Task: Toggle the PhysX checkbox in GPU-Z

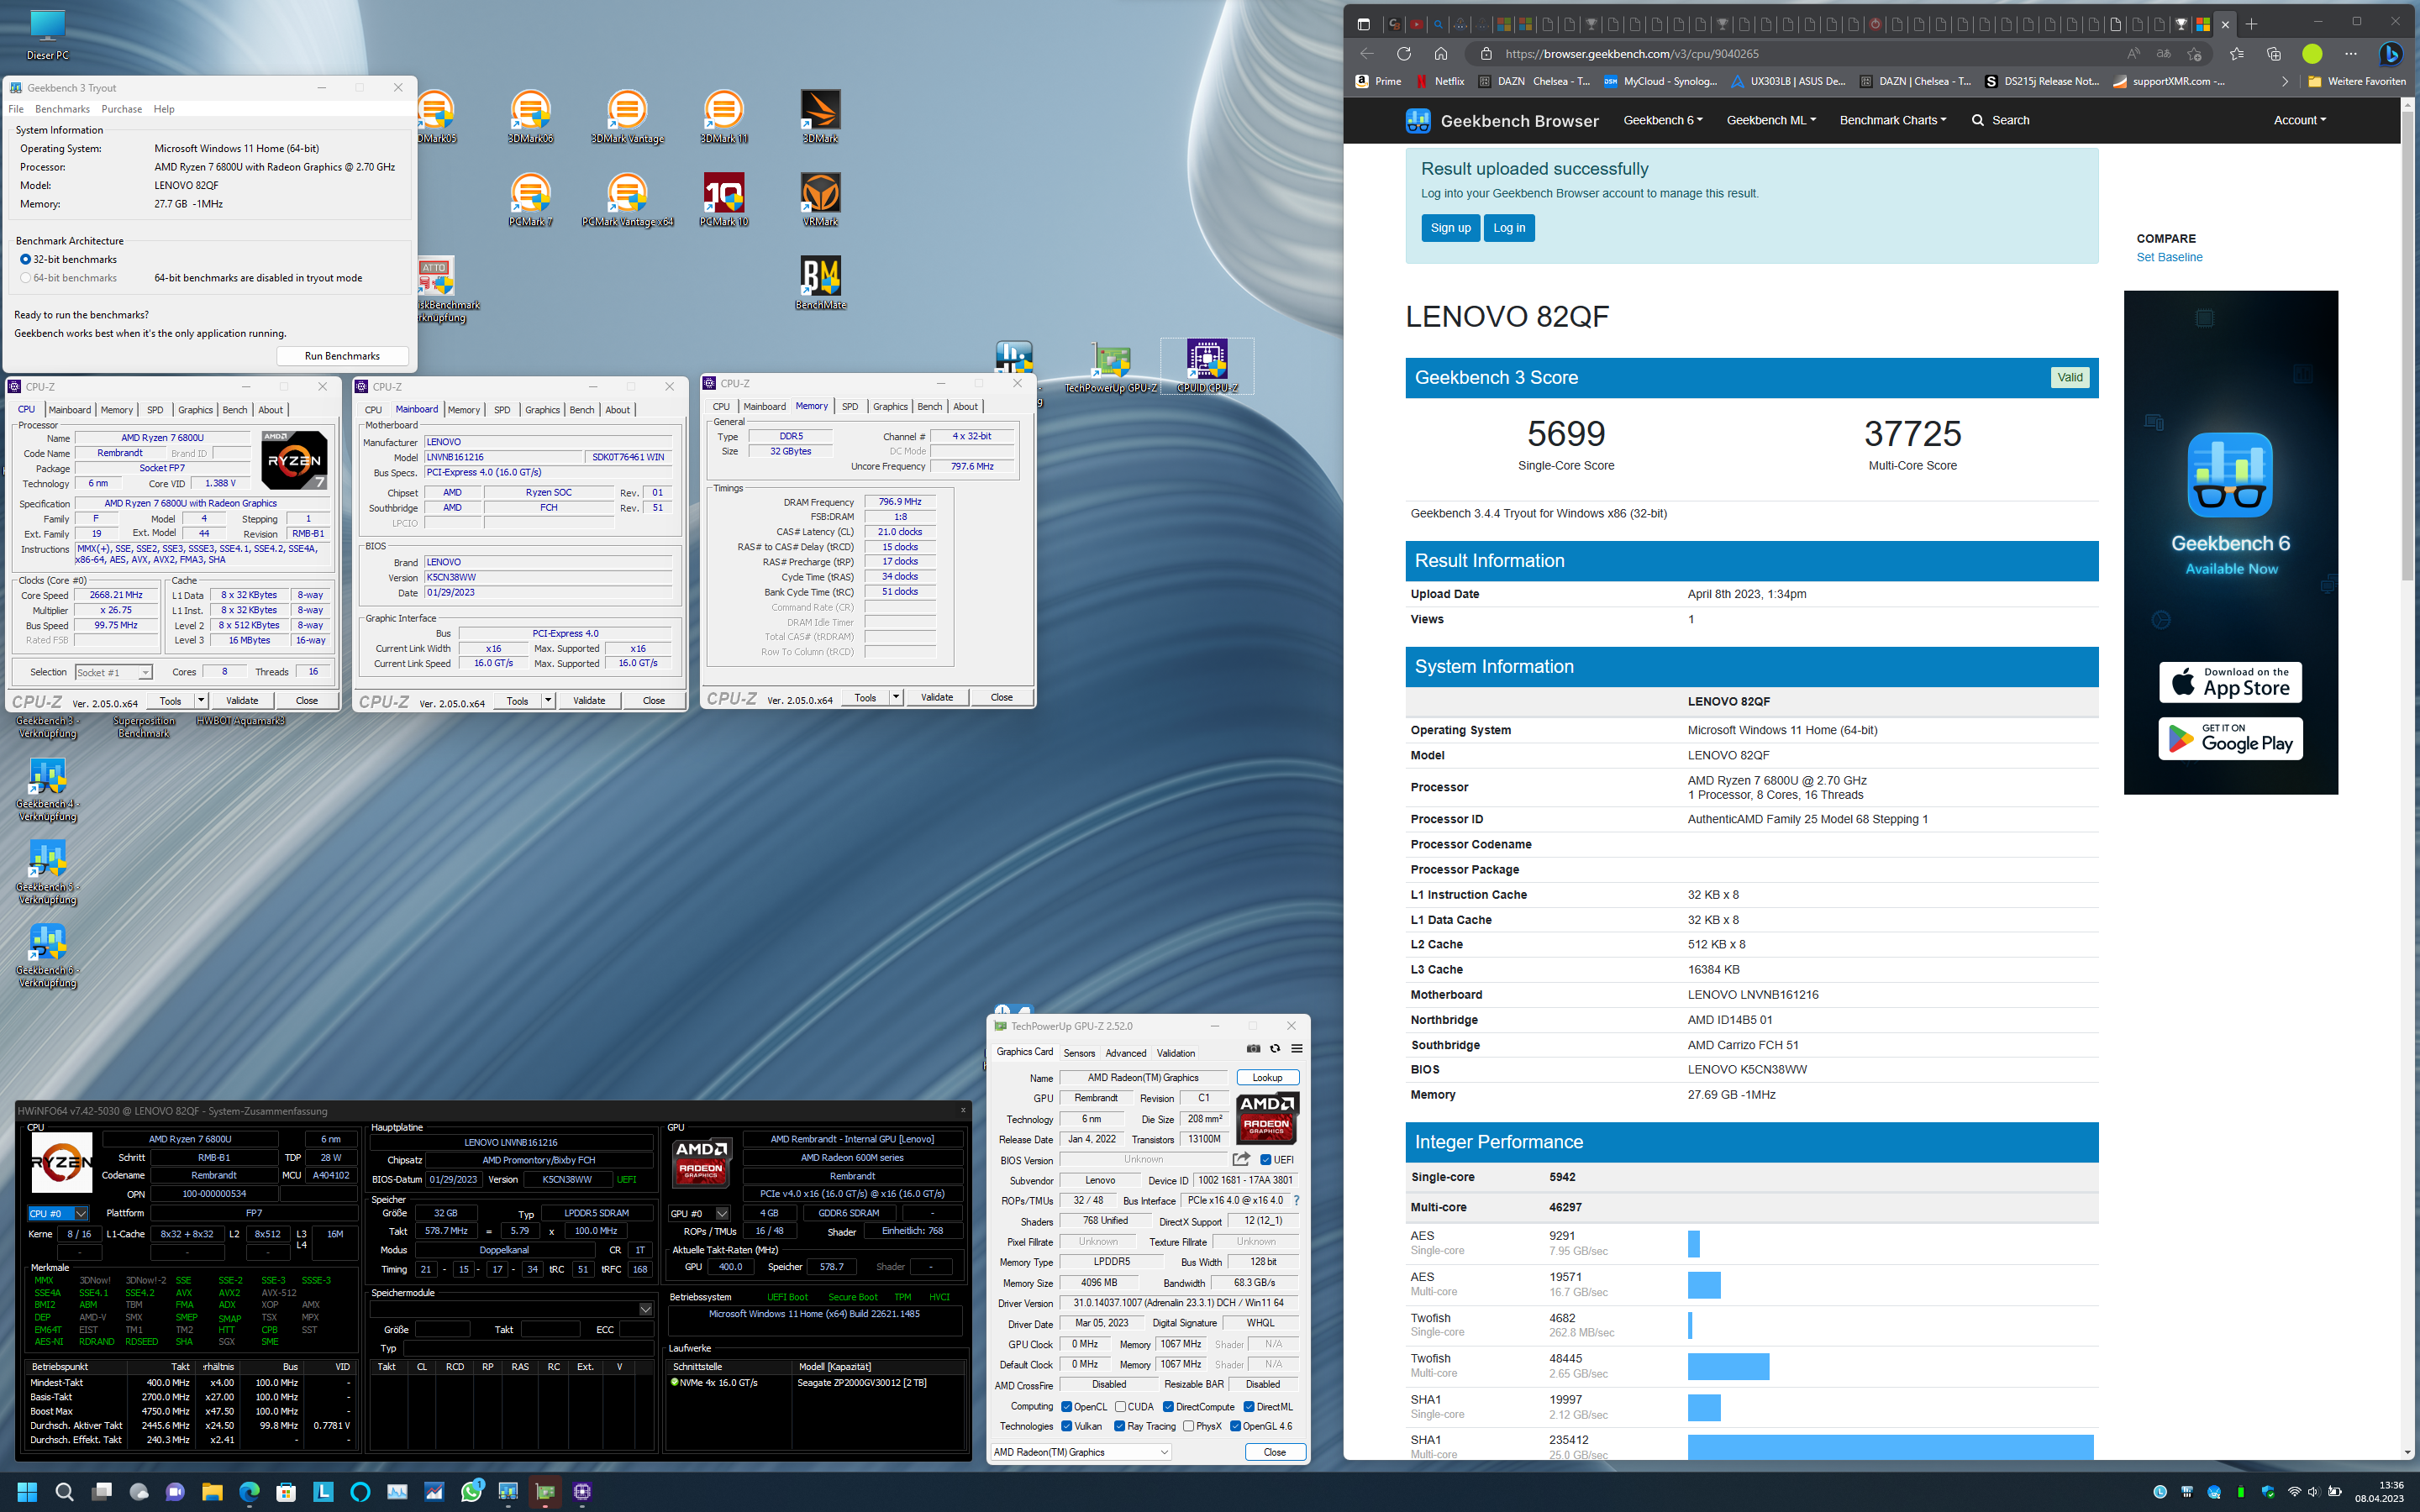Action: click(x=1188, y=1427)
